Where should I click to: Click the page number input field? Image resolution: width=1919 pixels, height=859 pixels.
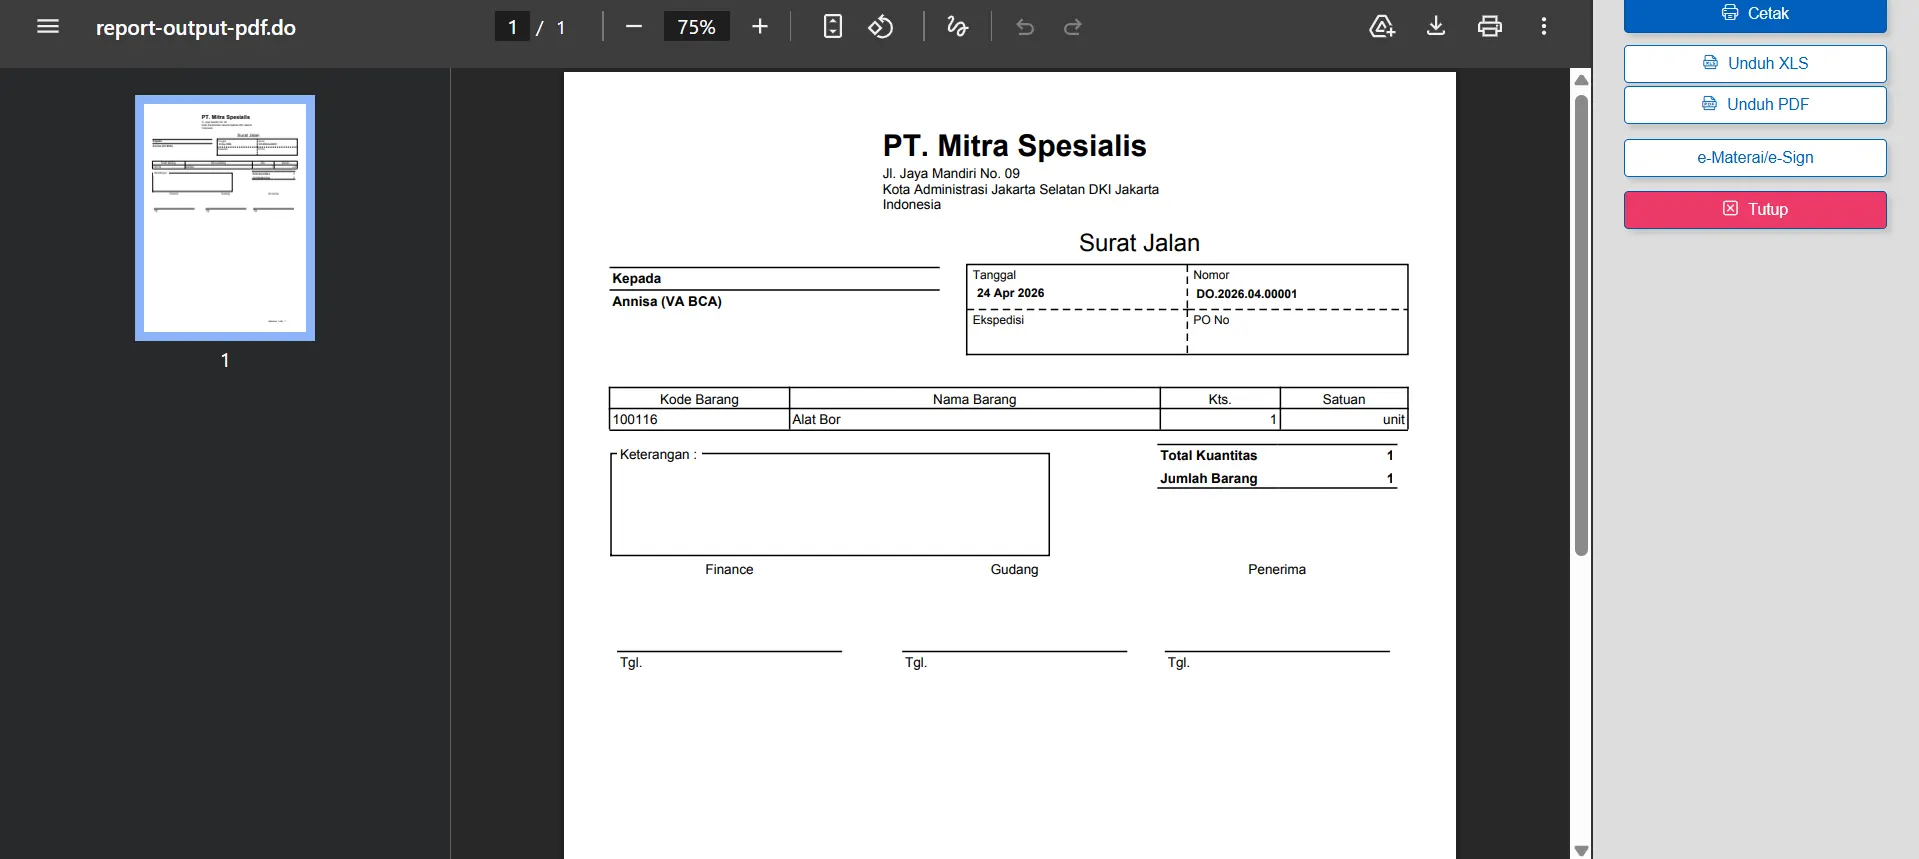tap(512, 27)
